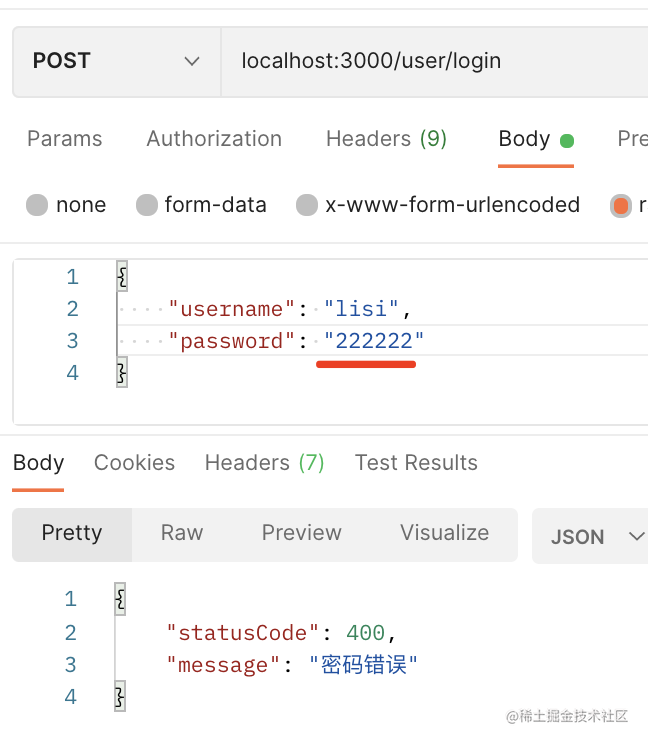Click line 2 username in body editor
This screenshot has width=648, height=744.
[x=230, y=309]
